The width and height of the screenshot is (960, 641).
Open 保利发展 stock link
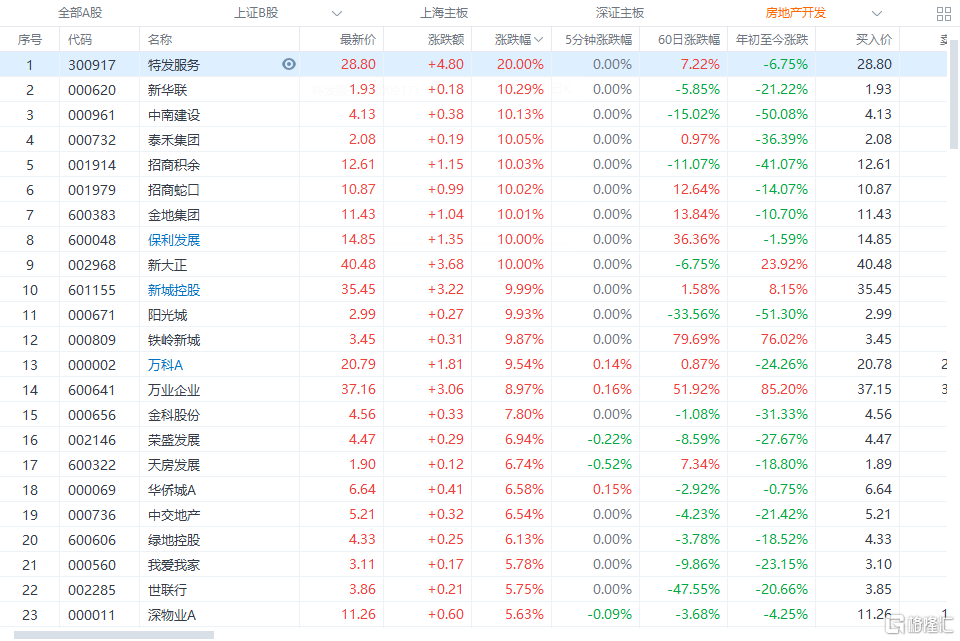(174, 240)
